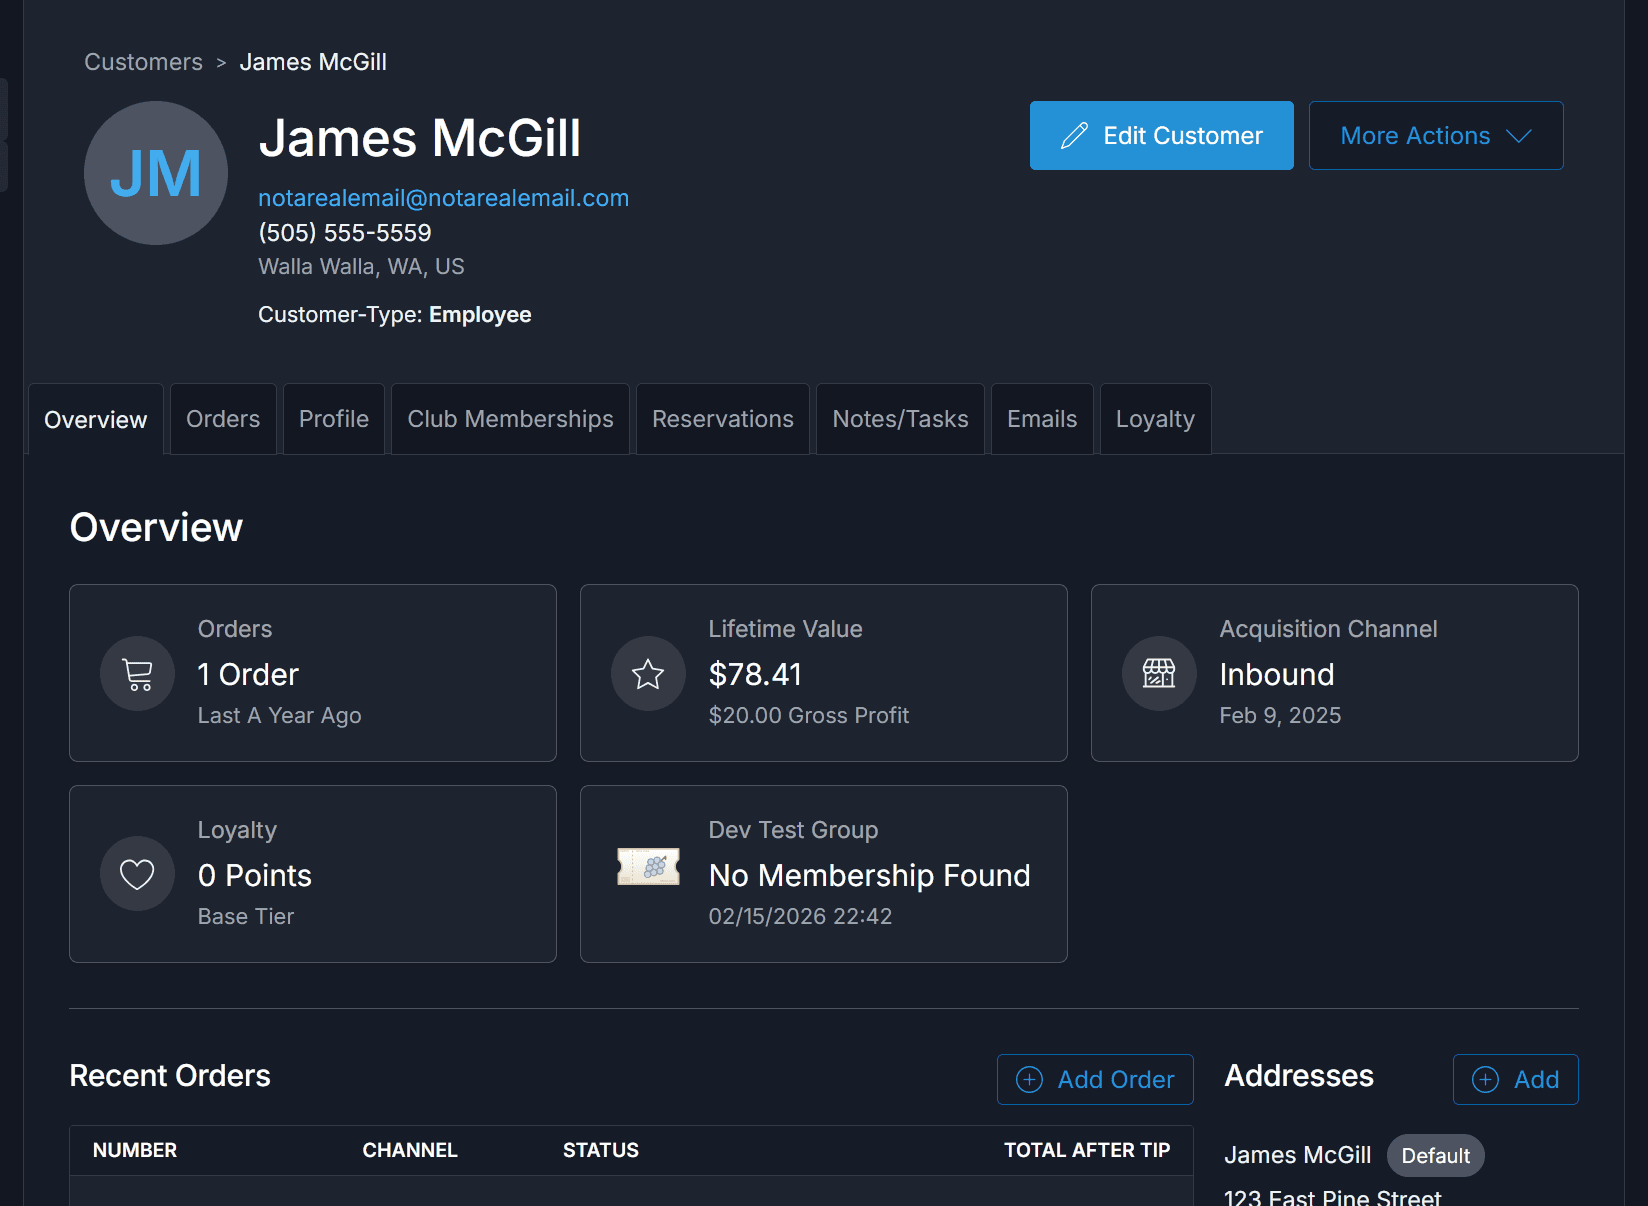
Task: Click the plus icon in Addresses Add button
Action: pyautogui.click(x=1486, y=1080)
